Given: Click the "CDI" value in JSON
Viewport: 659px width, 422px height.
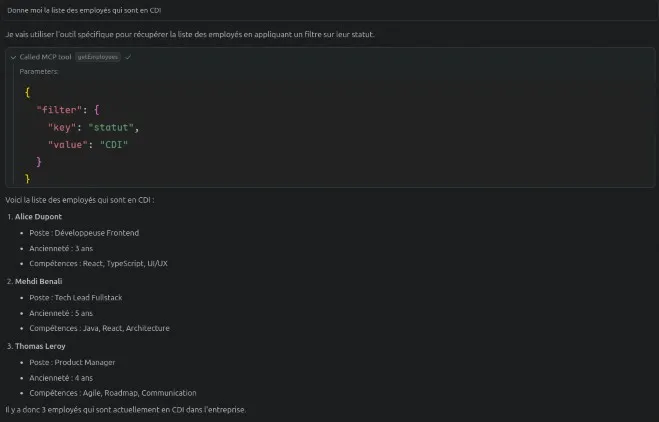Looking at the screenshot, I should 113,144.
